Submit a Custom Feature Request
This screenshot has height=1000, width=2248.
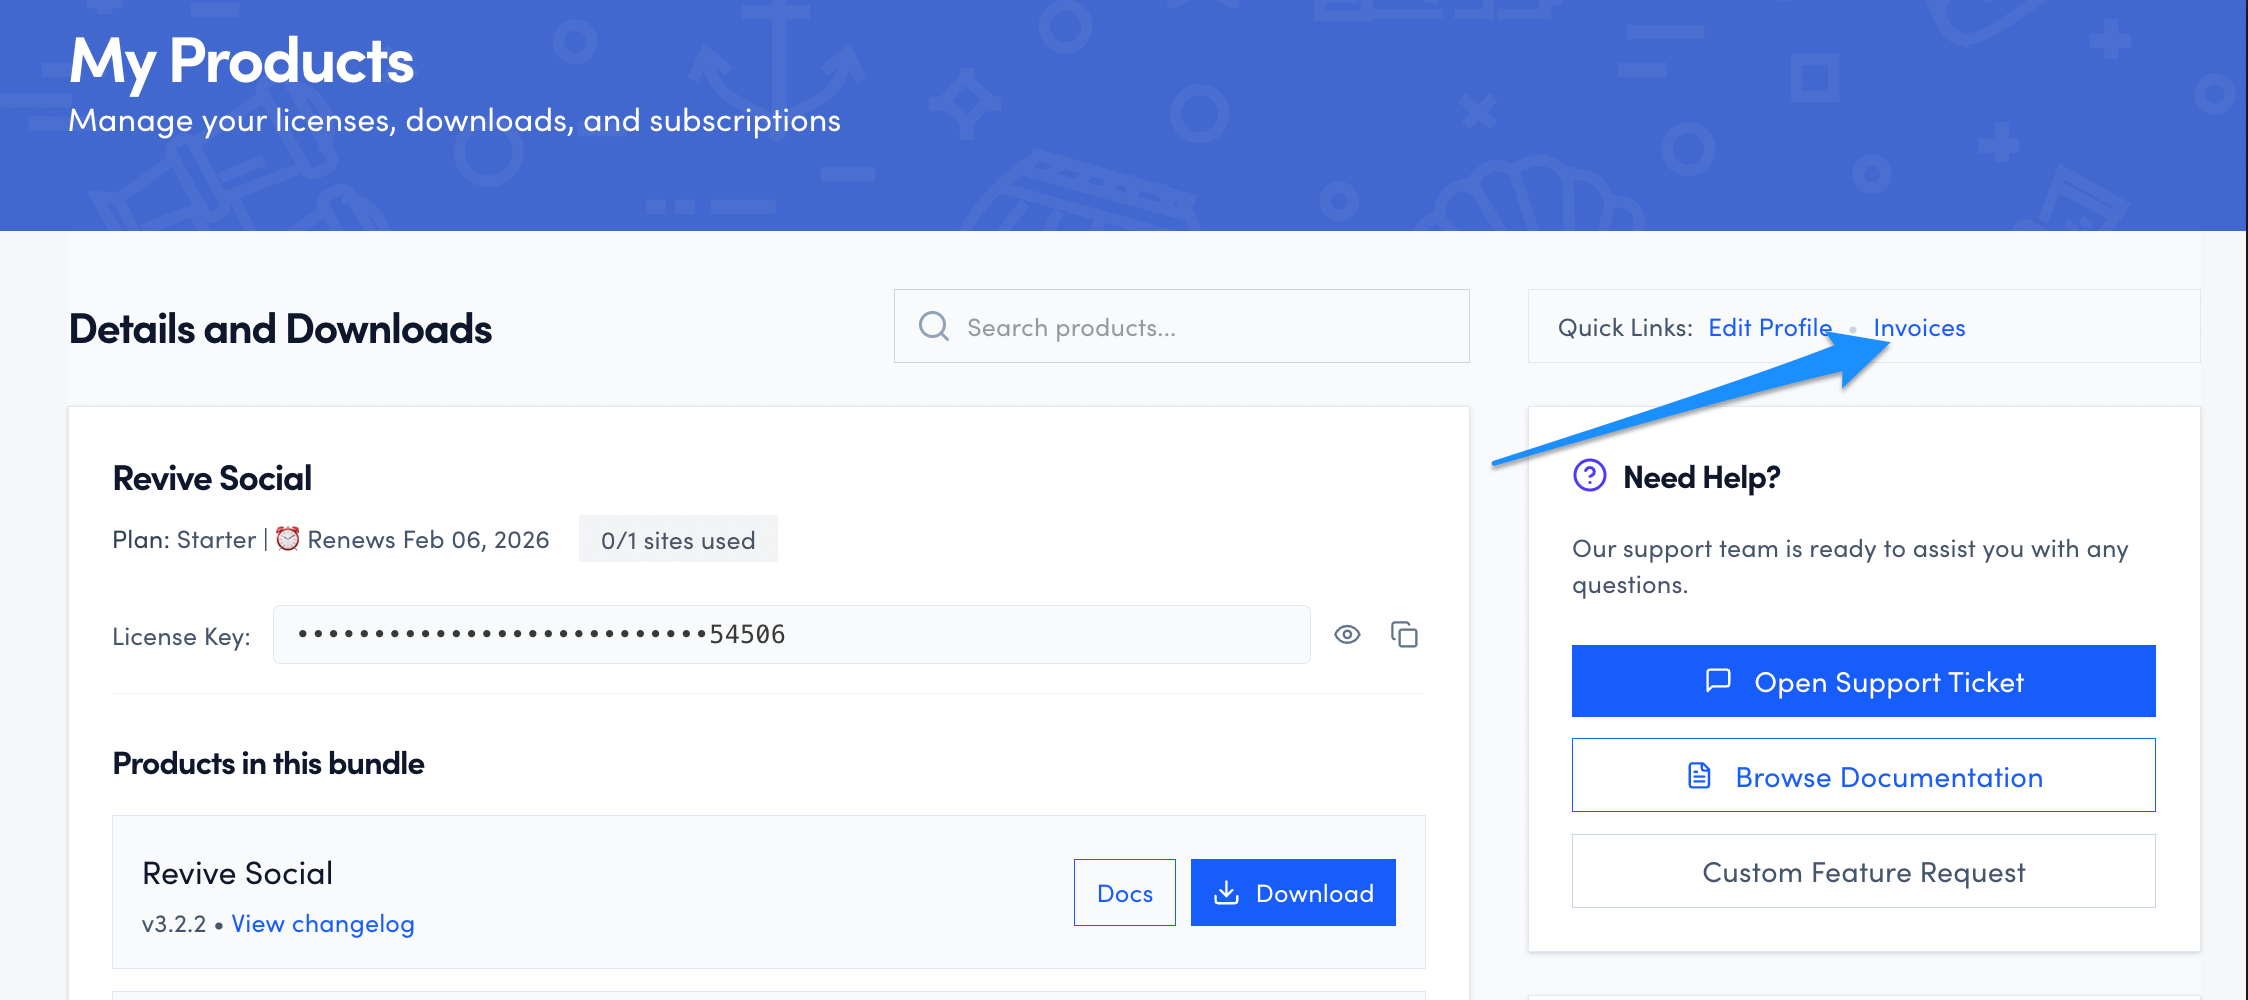click(x=1863, y=872)
